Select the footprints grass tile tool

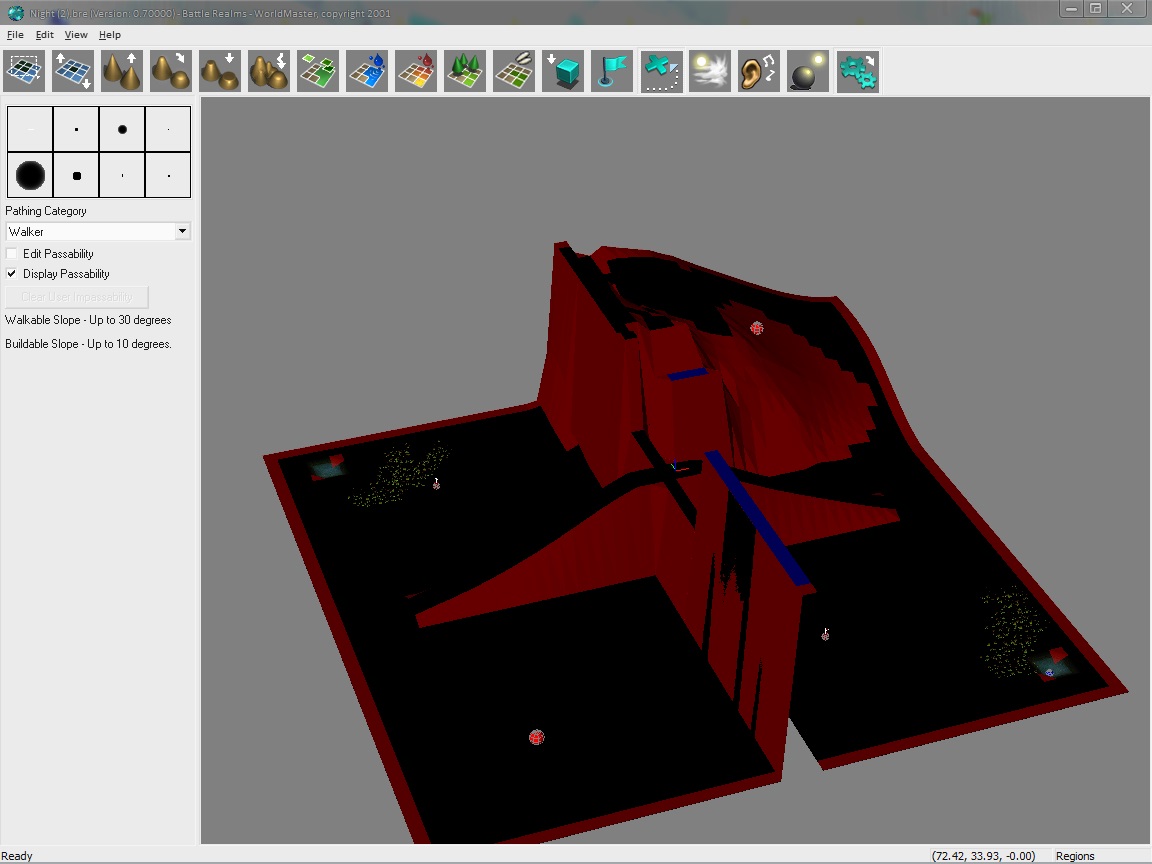[514, 71]
